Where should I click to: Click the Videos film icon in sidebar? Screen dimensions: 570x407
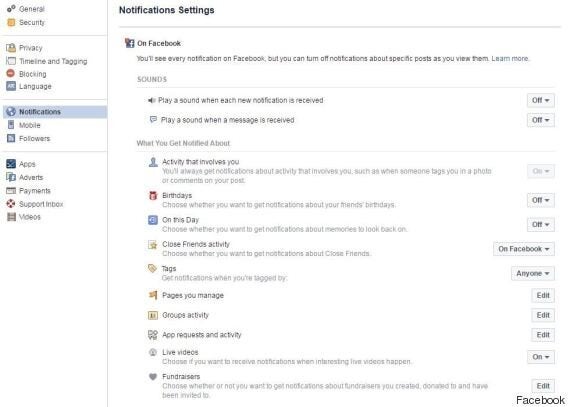[11, 217]
